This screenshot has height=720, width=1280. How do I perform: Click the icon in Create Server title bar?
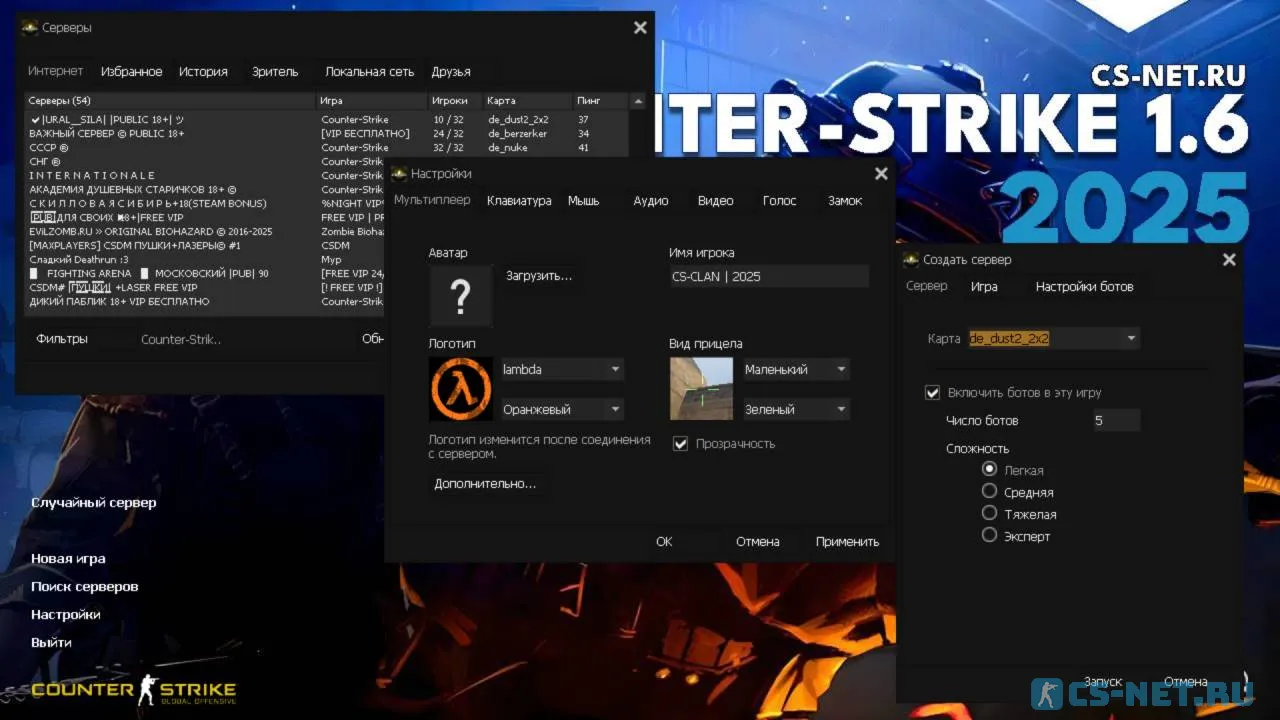911,260
